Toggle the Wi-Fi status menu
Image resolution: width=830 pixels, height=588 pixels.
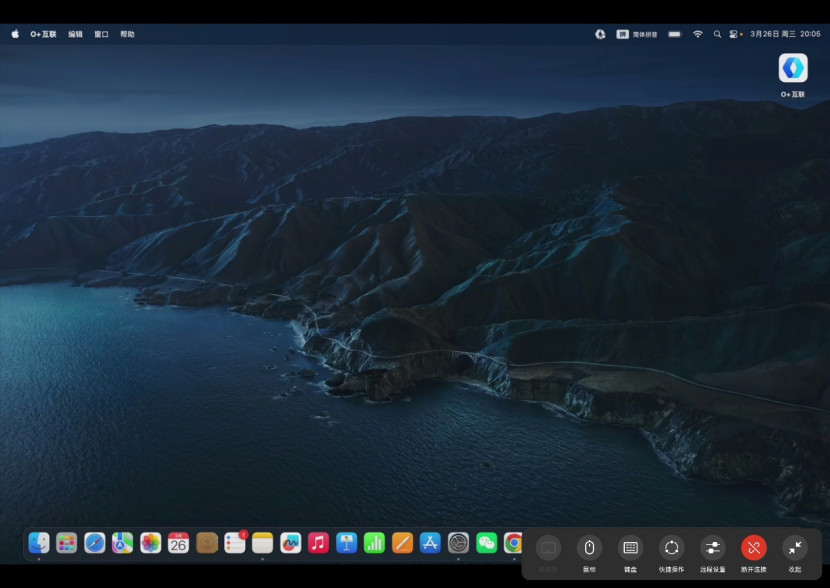point(697,34)
